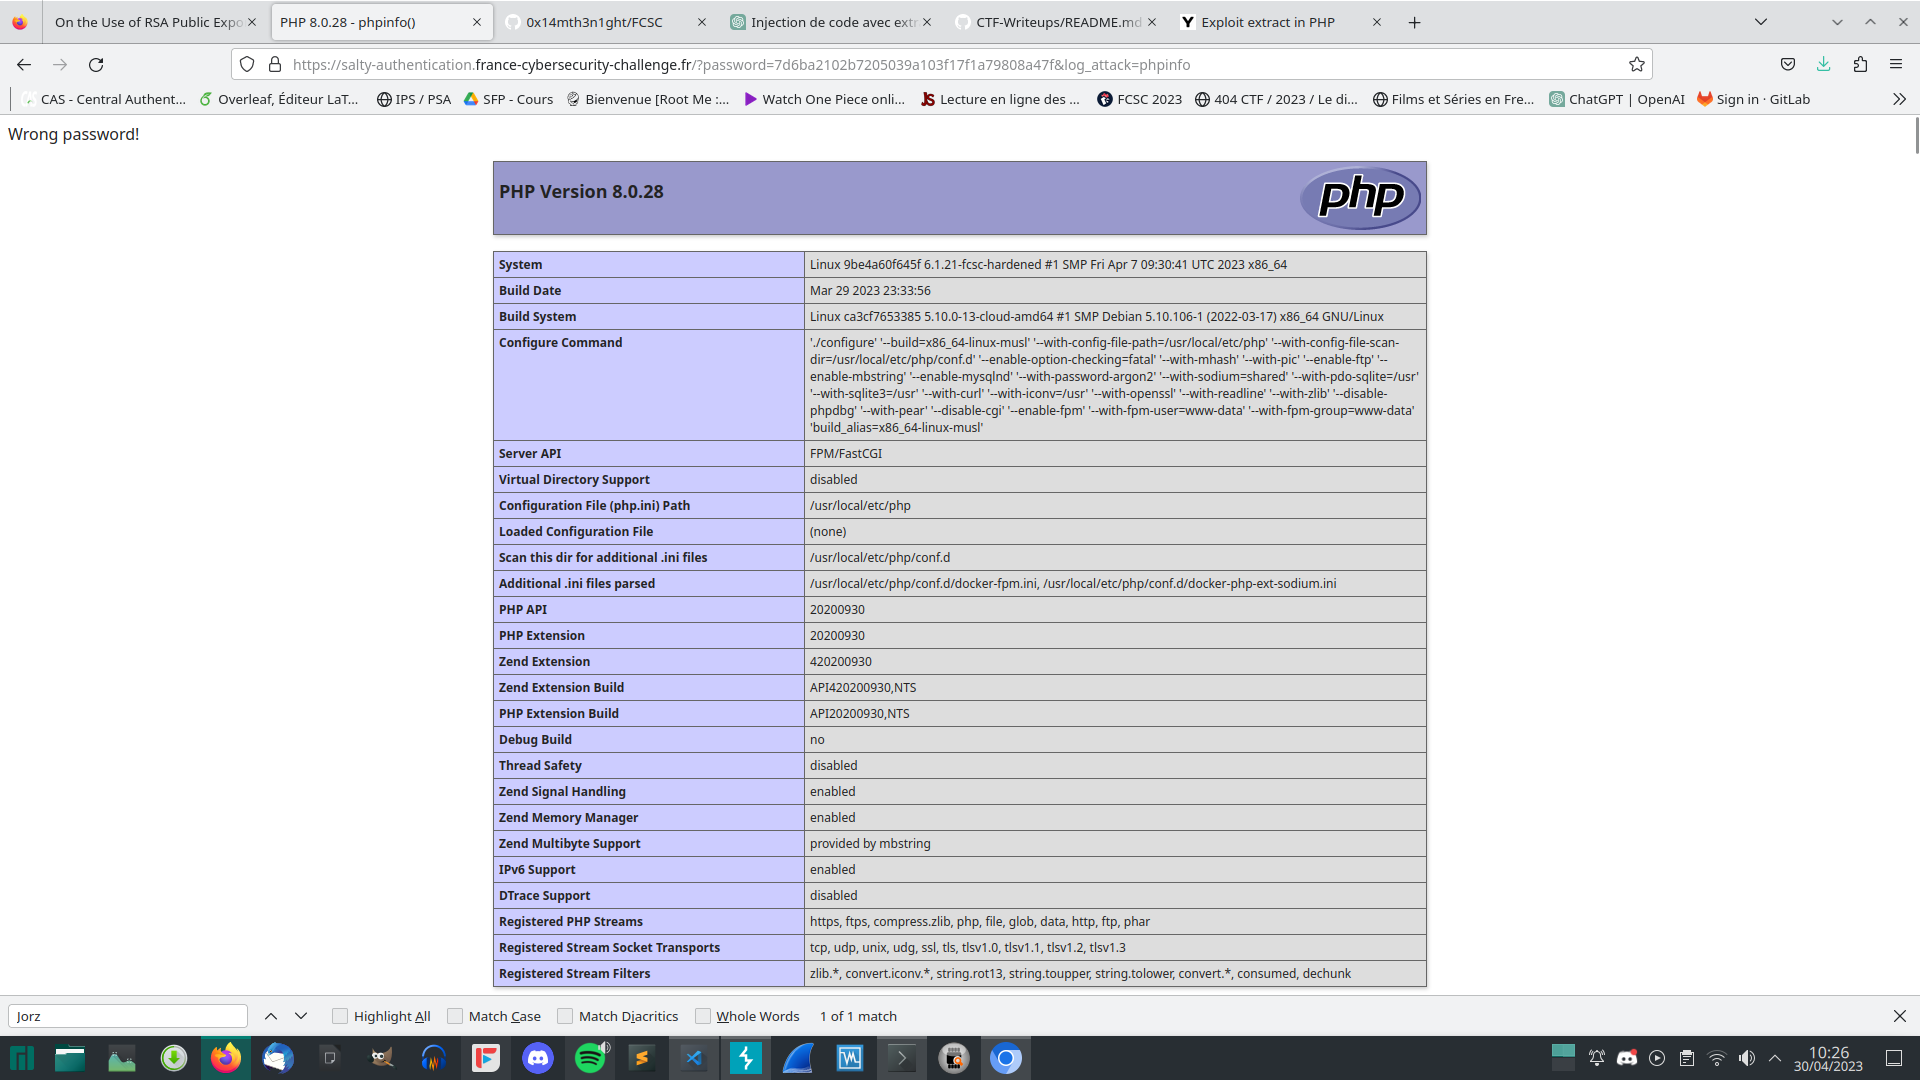
Task: Open ChatGPT | OpenAI bookmark
Action: 1616,99
